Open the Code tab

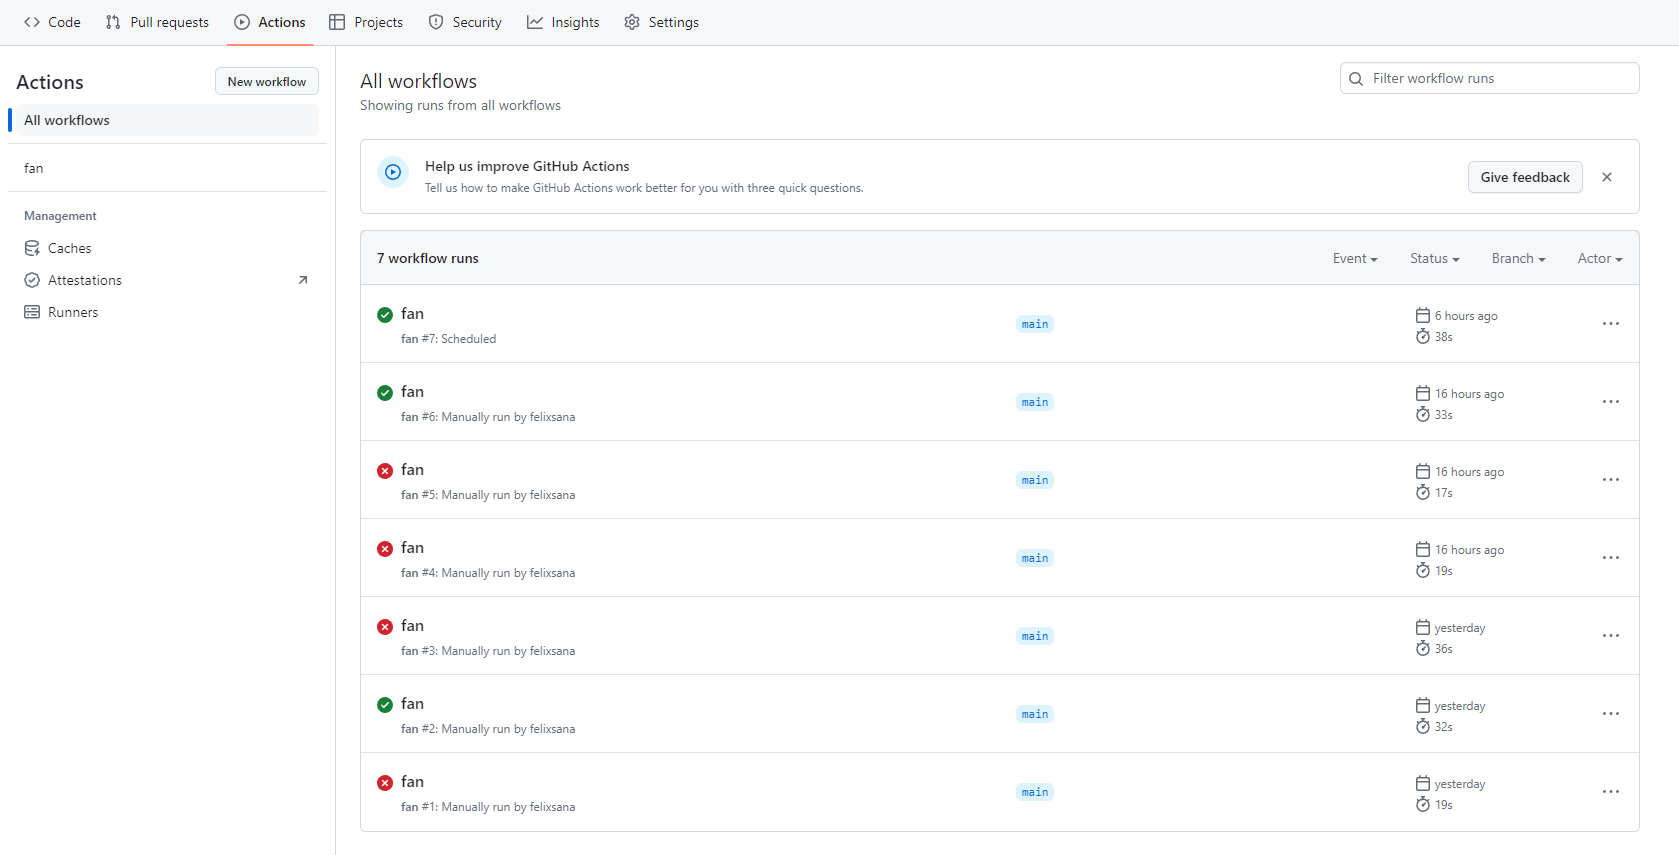(x=52, y=22)
